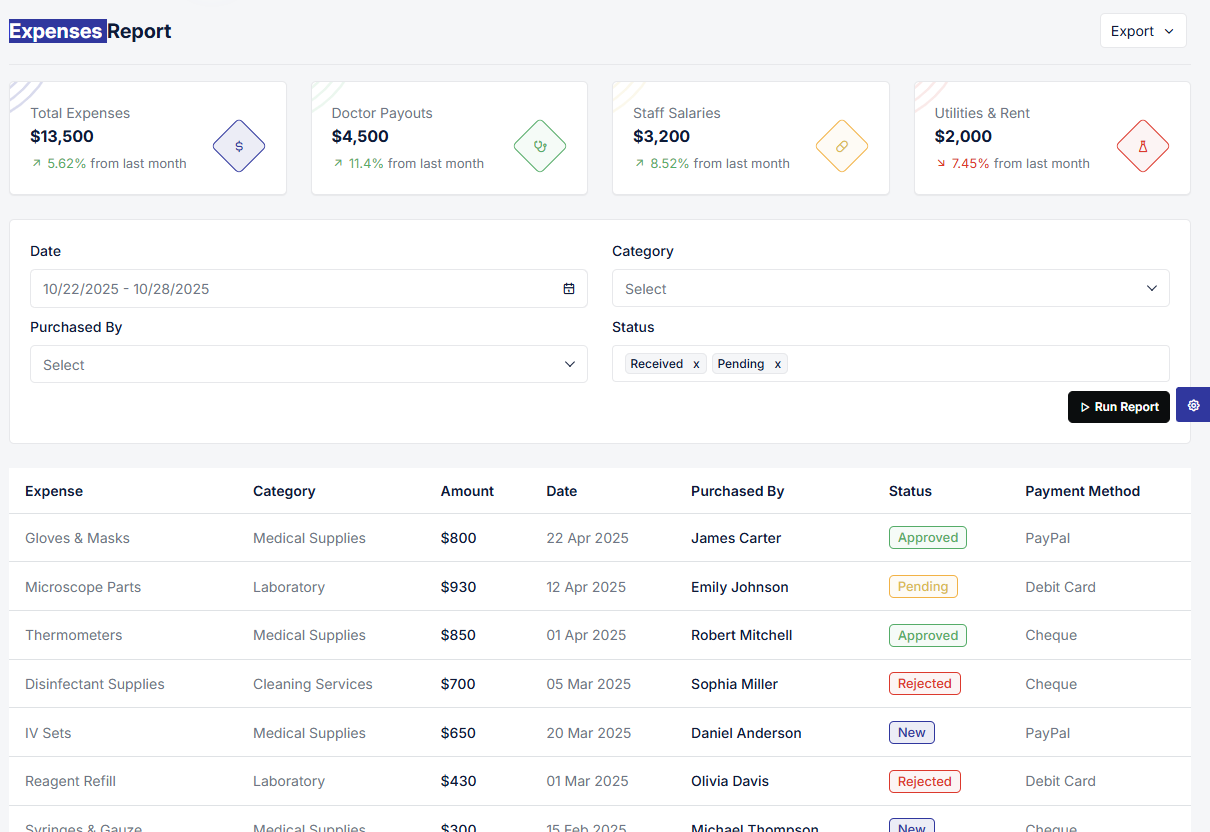This screenshot has height=832, width=1210.
Task: Open the calendar icon in Date field
Action: click(x=569, y=289)
